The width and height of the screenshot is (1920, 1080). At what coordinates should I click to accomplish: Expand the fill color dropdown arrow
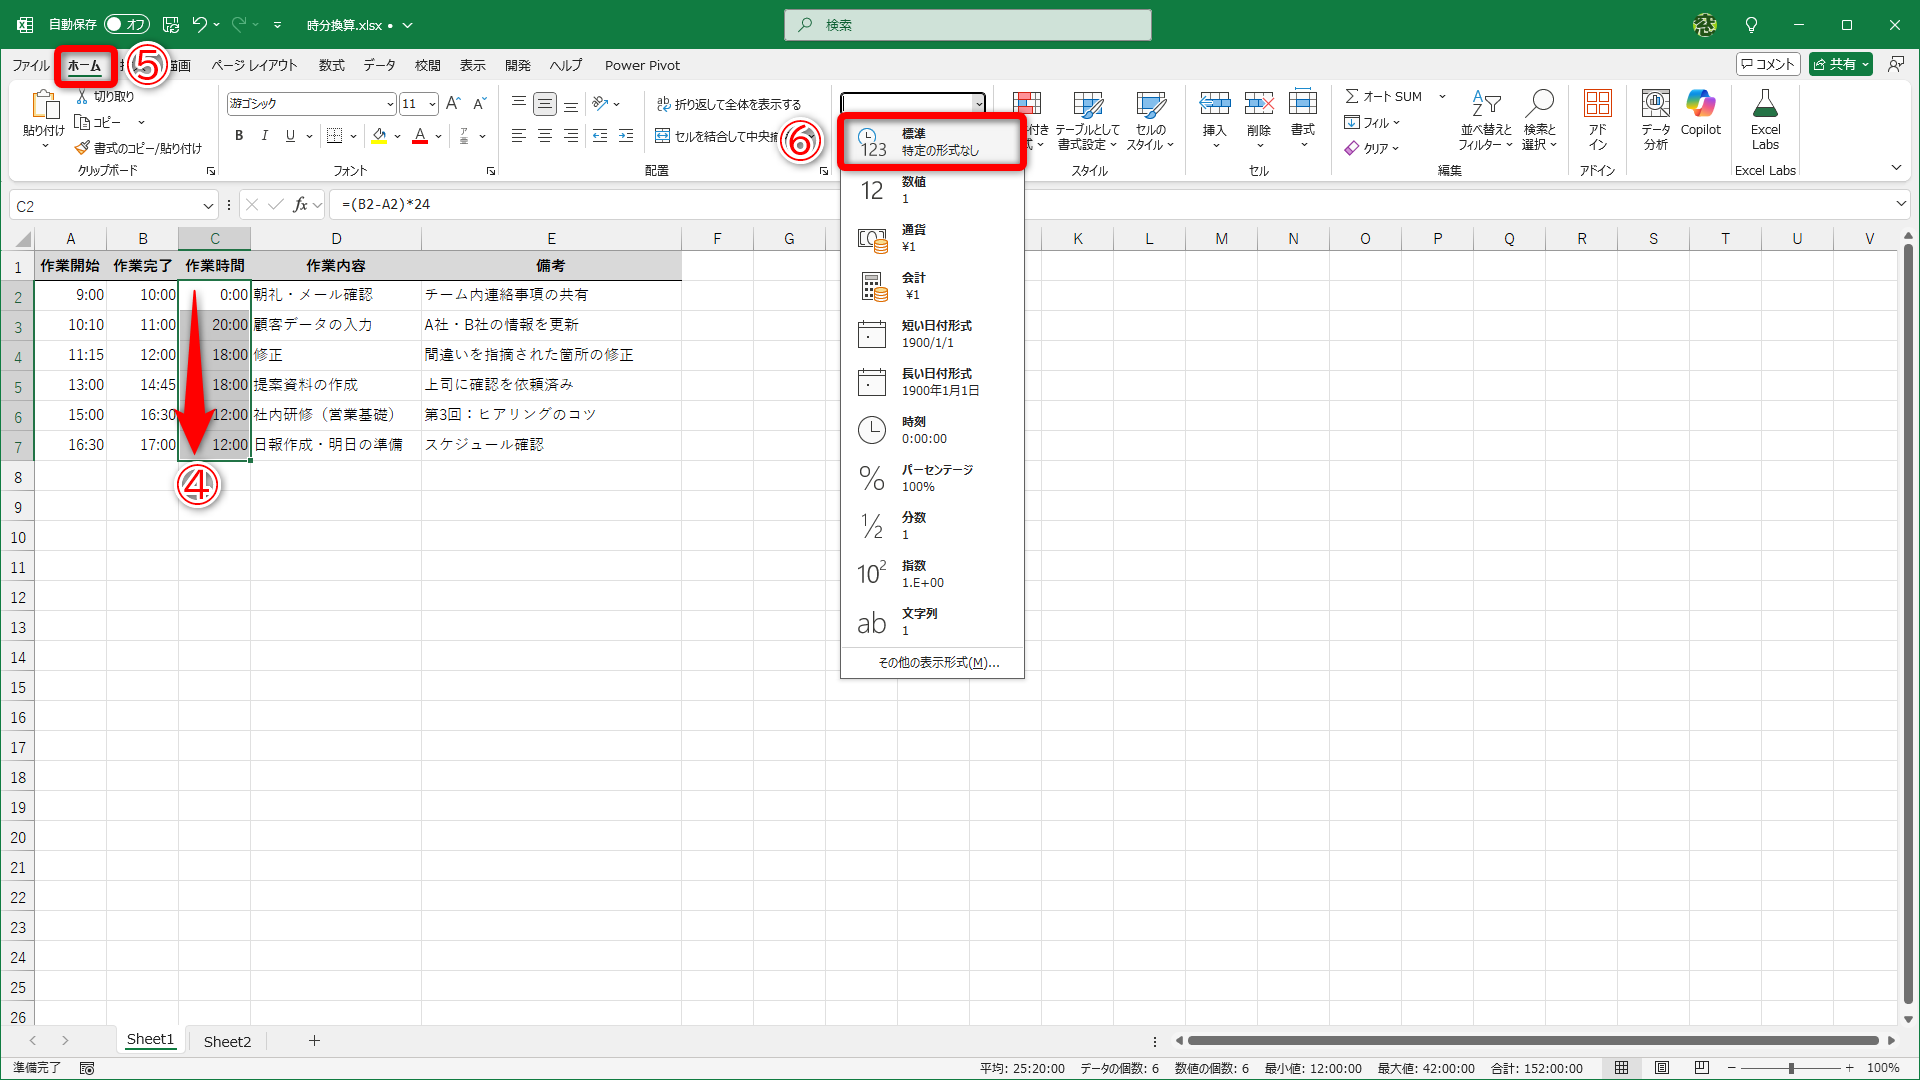coord(397,135)
